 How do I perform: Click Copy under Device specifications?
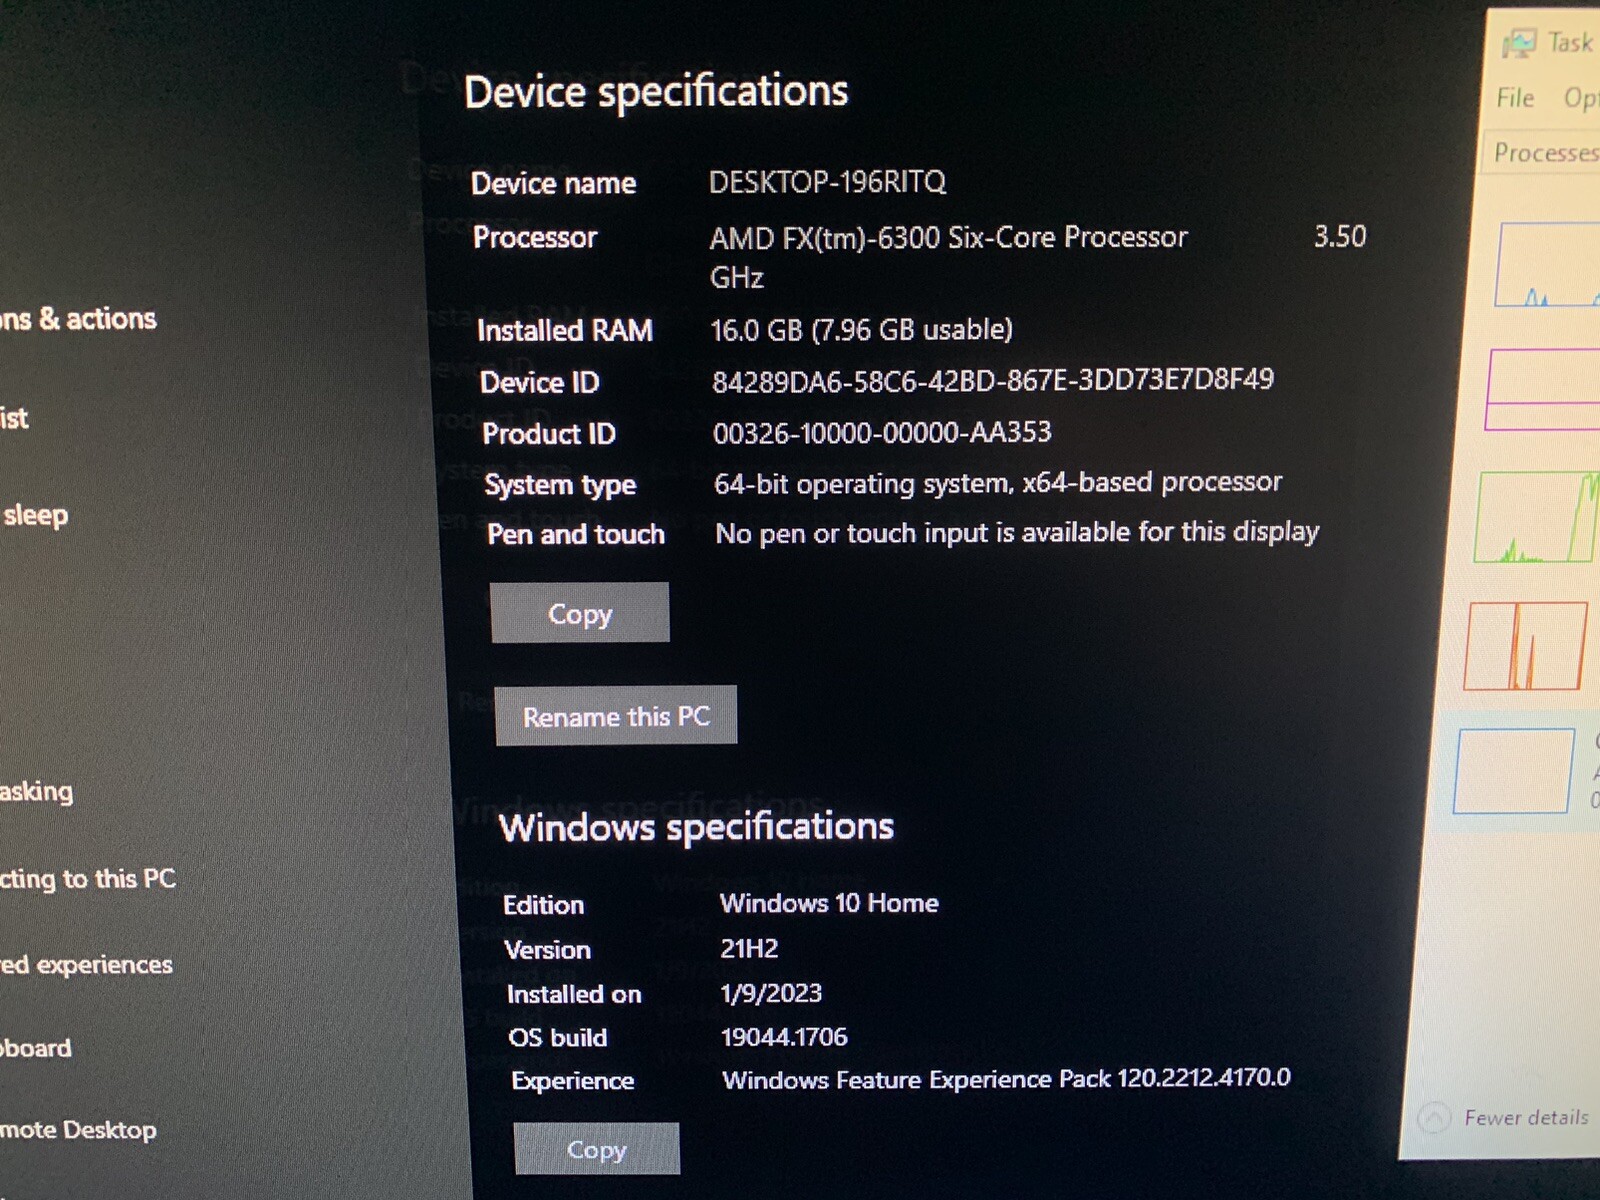pos(580,612)
